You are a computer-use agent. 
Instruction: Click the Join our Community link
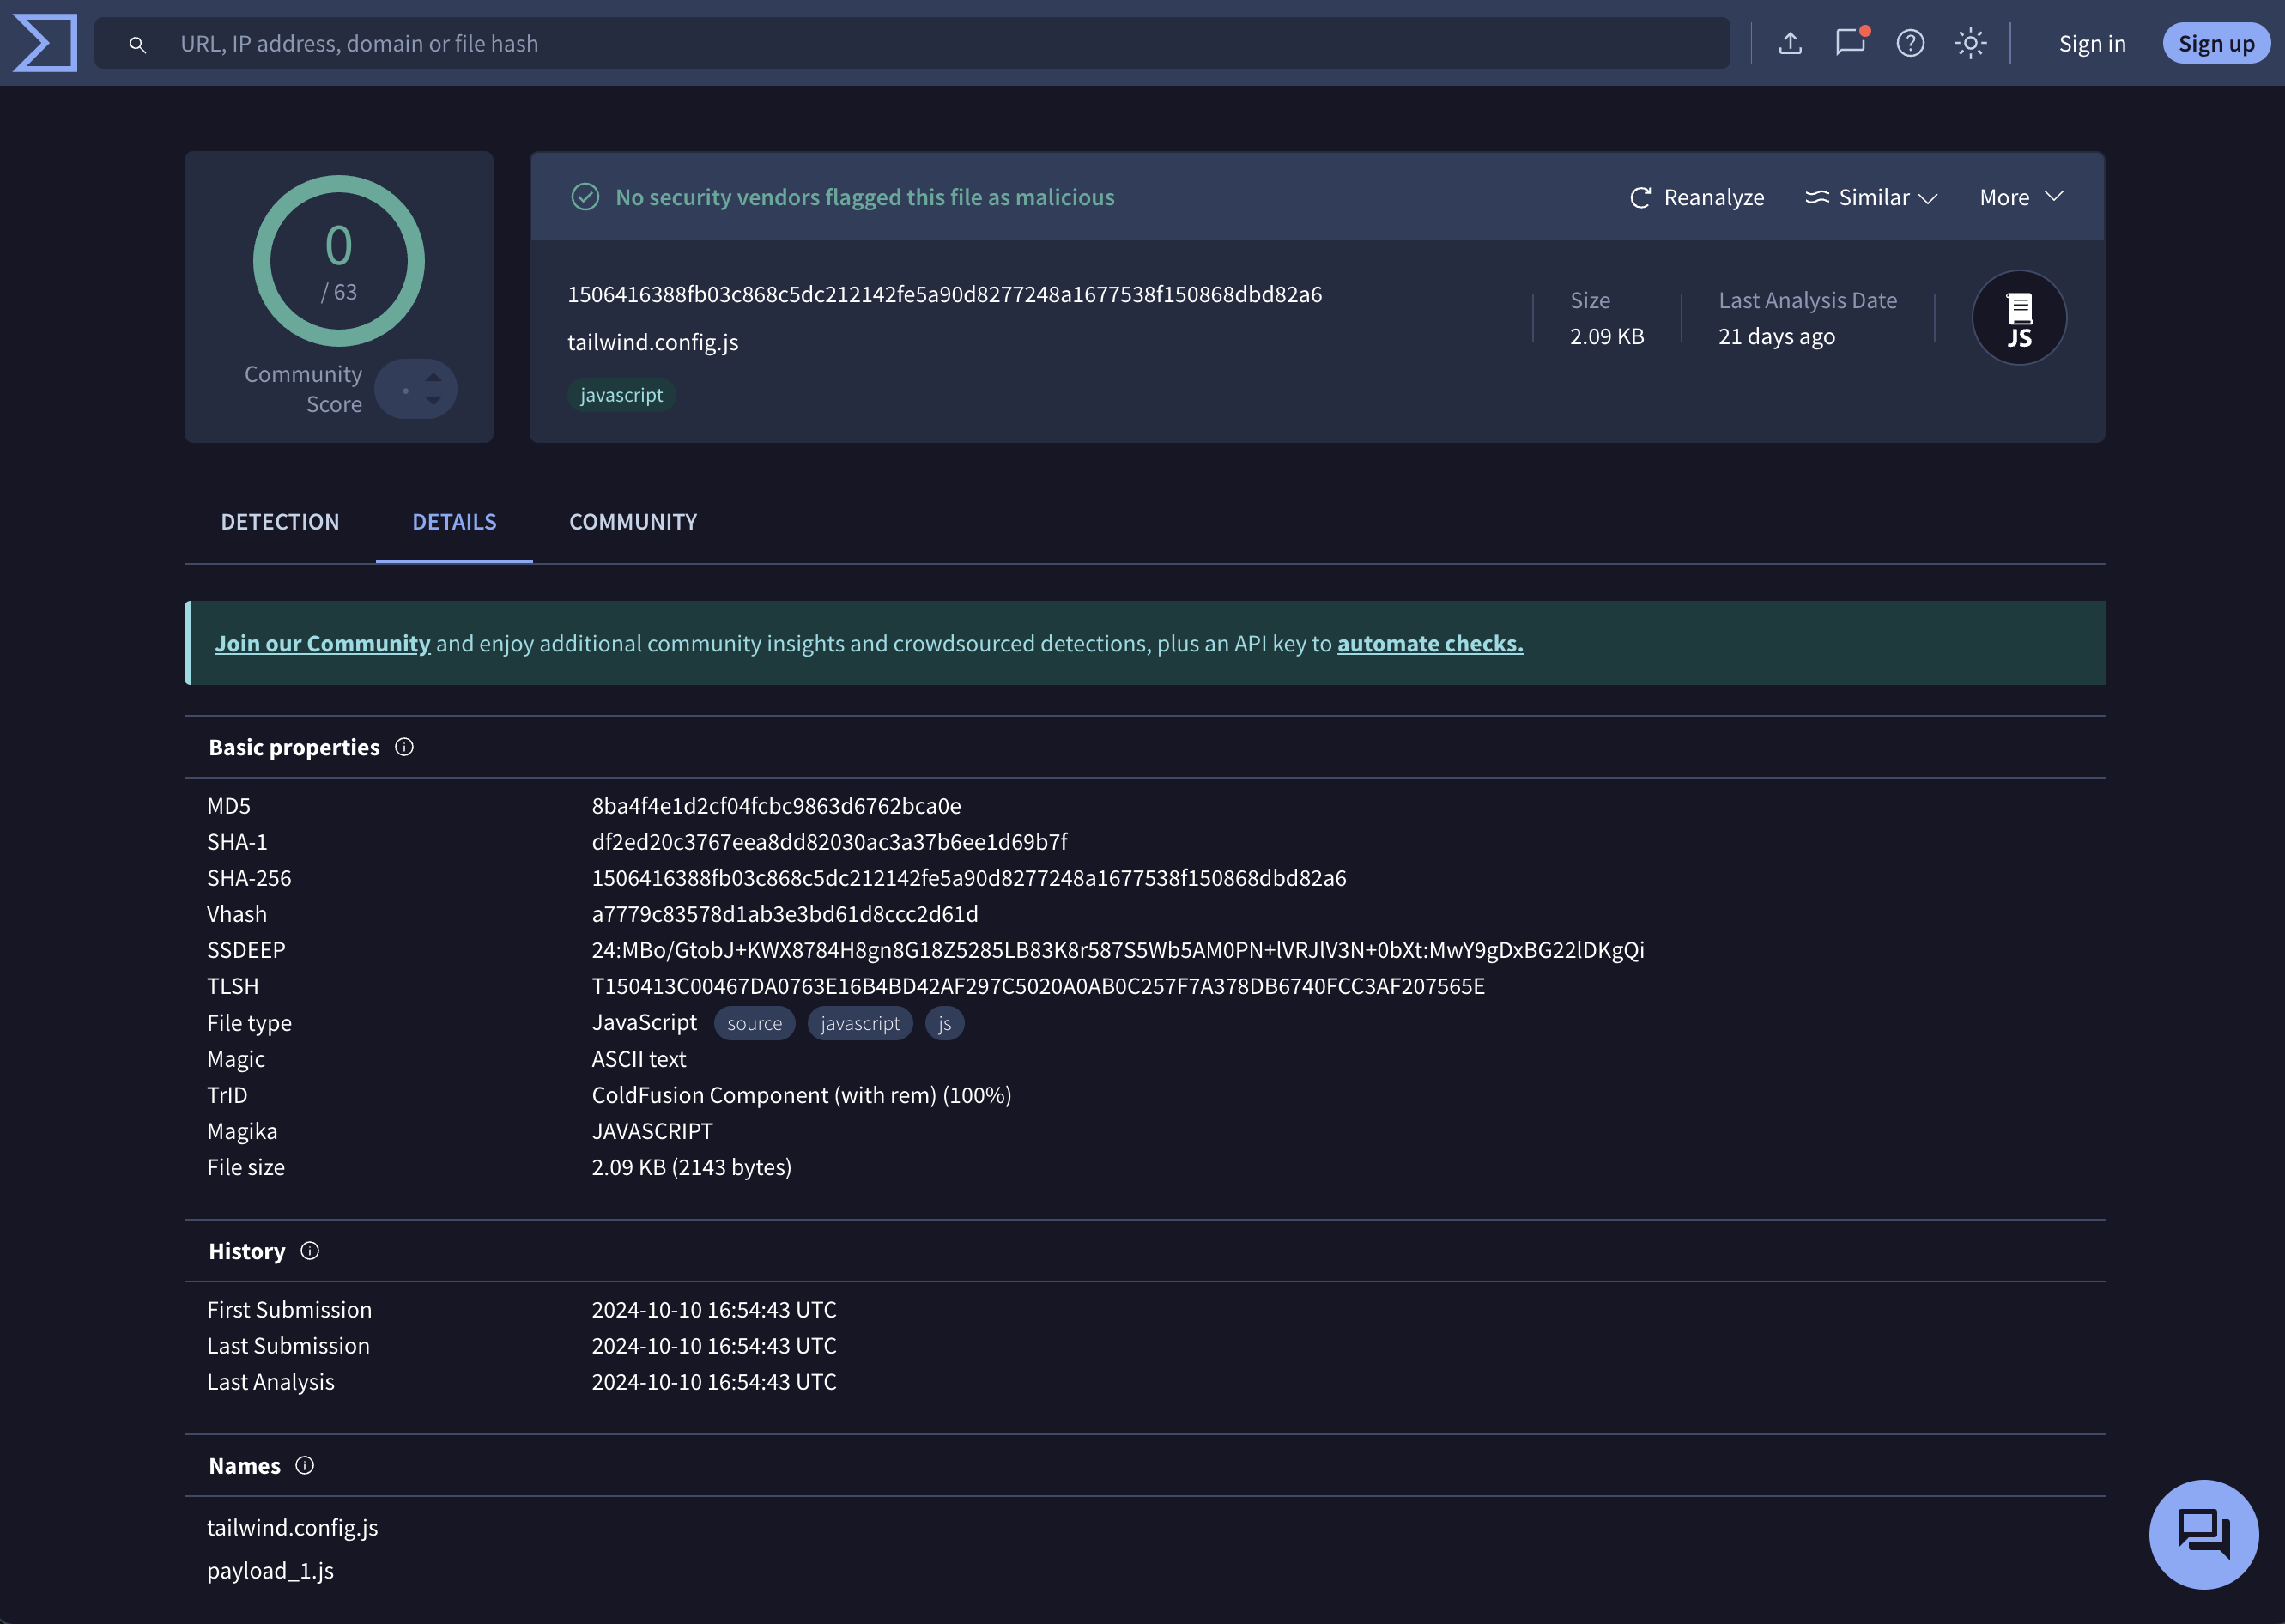[322, 644]
